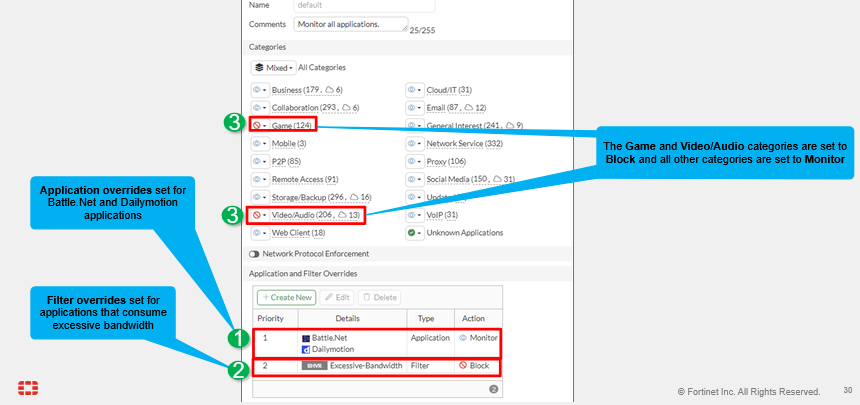Click the Priority column header

click(x=270, y=318)
